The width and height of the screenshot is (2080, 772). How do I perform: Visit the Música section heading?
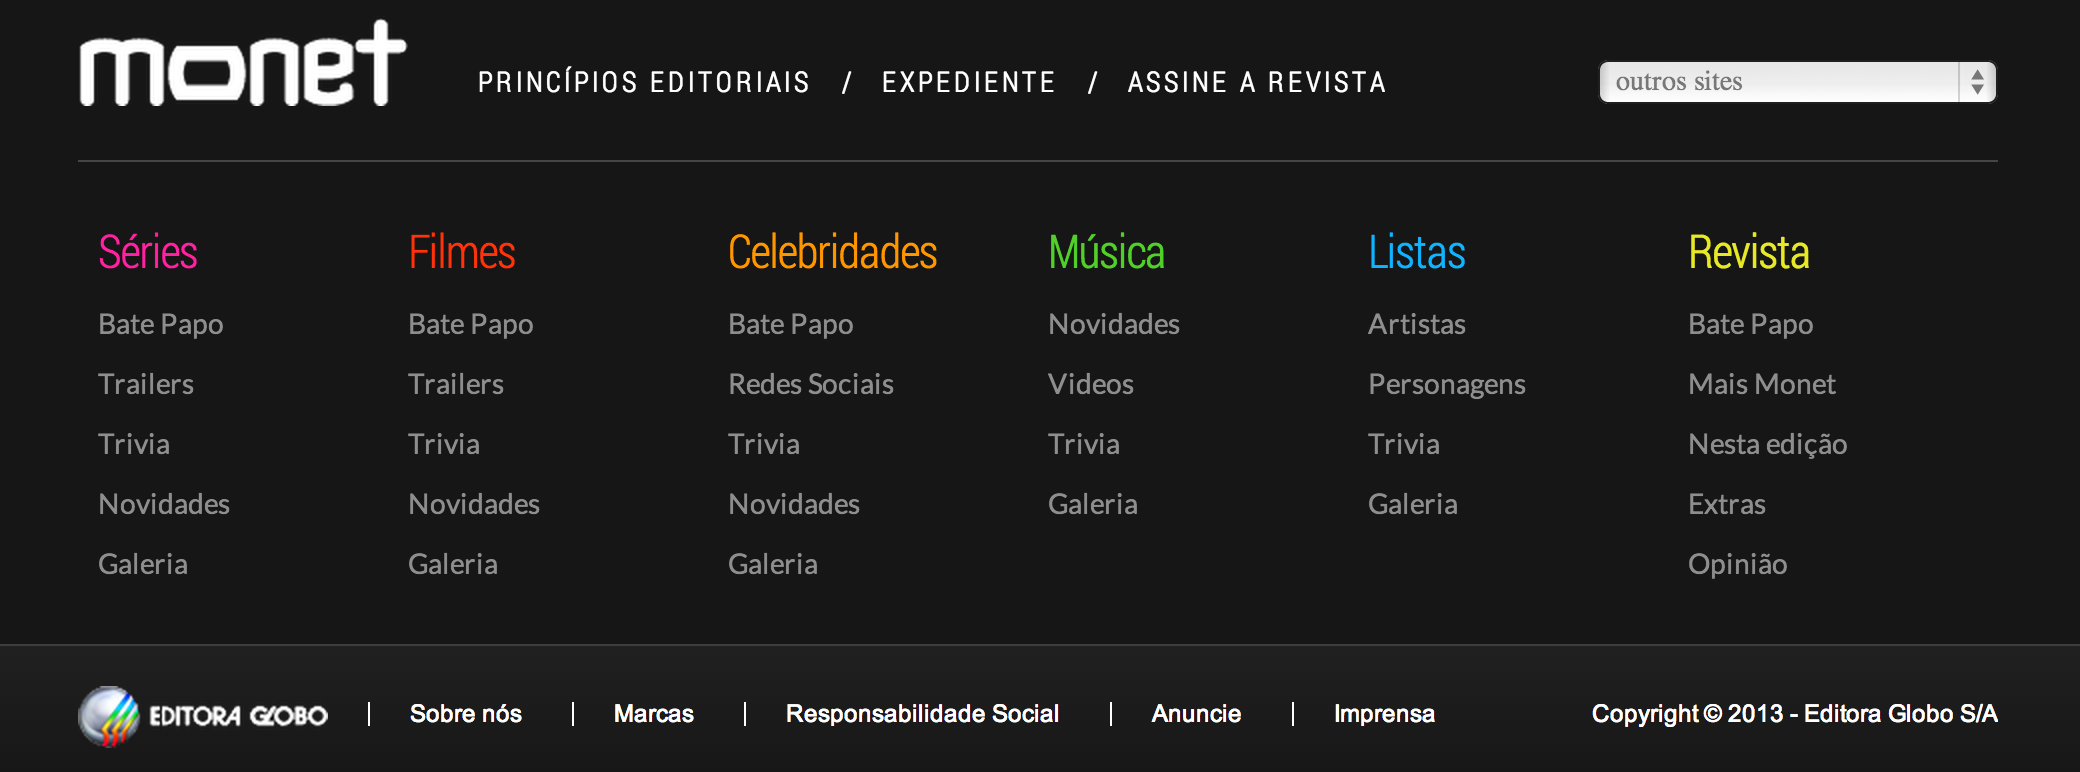(x=1106, y=252)
